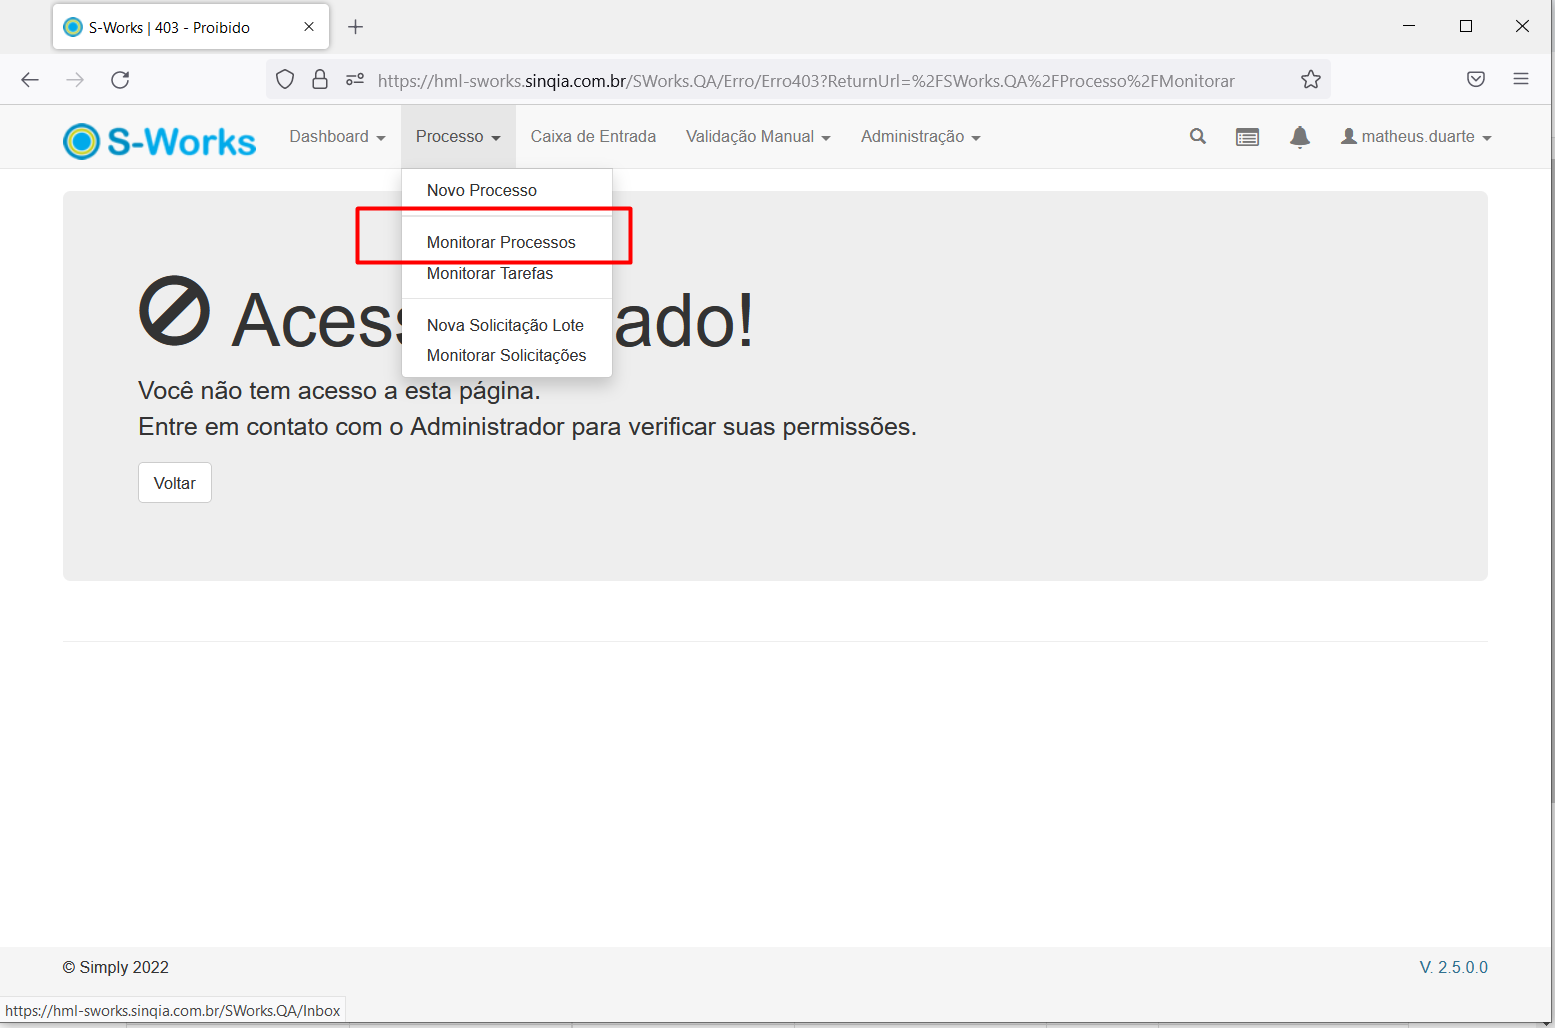The height and width of the screenshot is (1028, 1555).
Task: Select Monitorar Tarefas
Action: click(x=507, y=273)
